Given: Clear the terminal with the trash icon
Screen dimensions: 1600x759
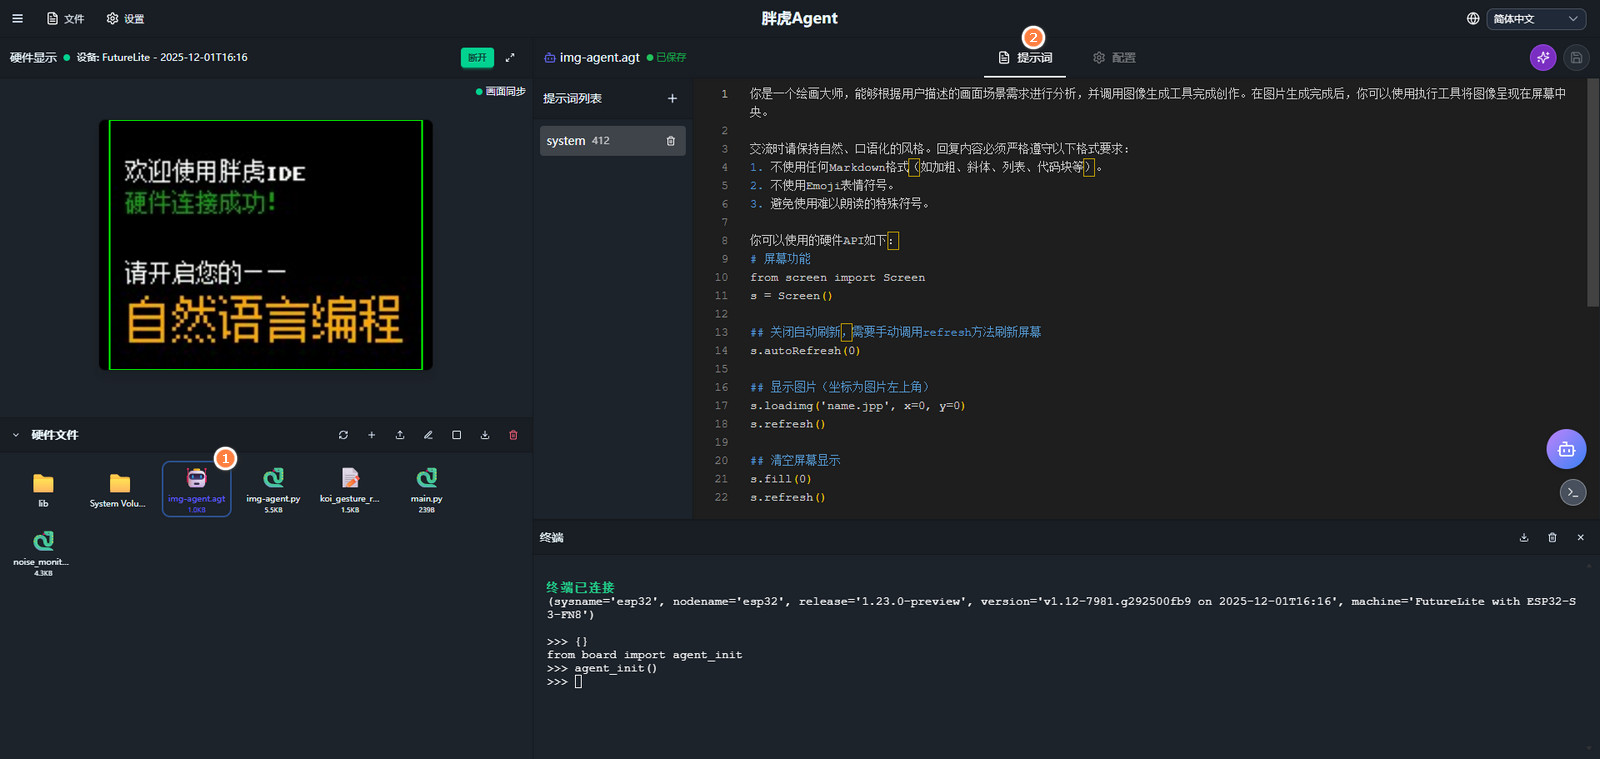Looking at the screenshot, I should coord(1552,538).
